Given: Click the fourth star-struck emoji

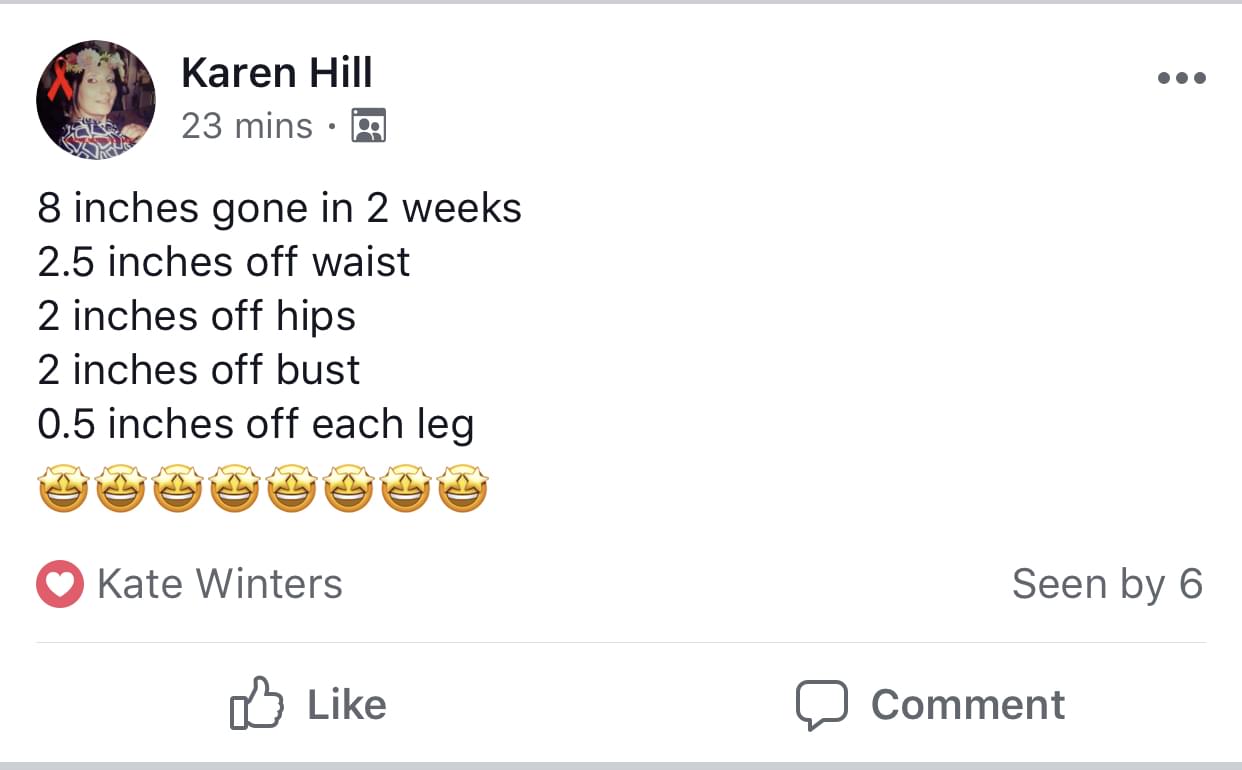Looking at the screenshot, I should [x=234, y=488].
